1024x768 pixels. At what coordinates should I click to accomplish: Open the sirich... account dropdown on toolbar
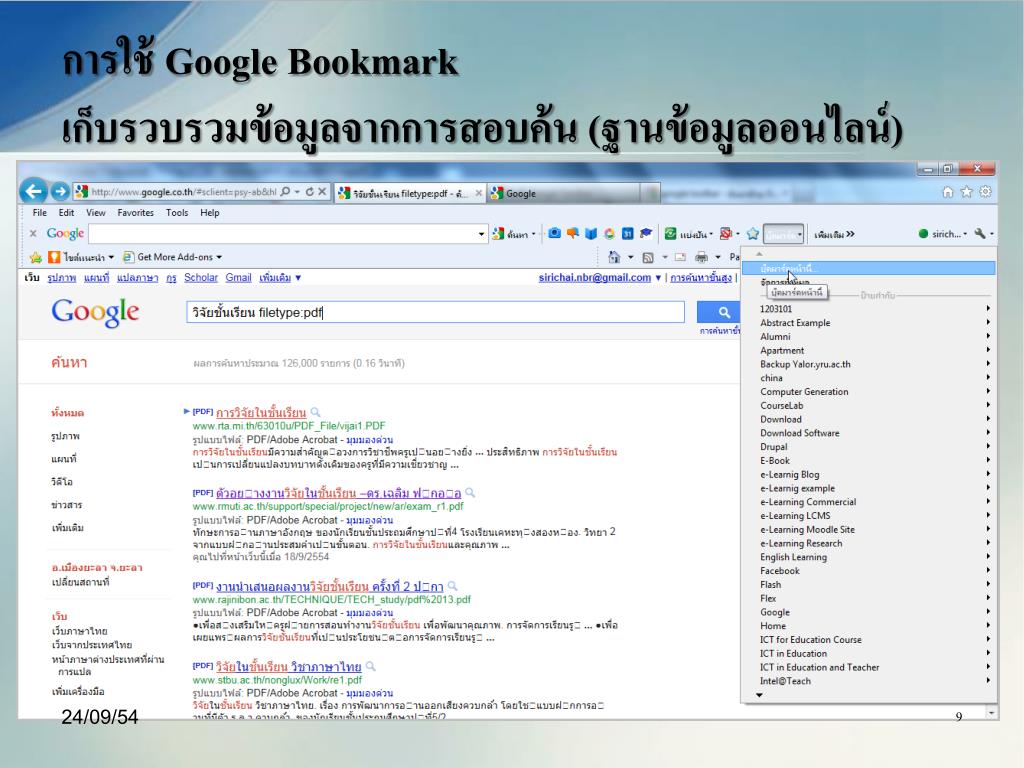tap(943, 234)
